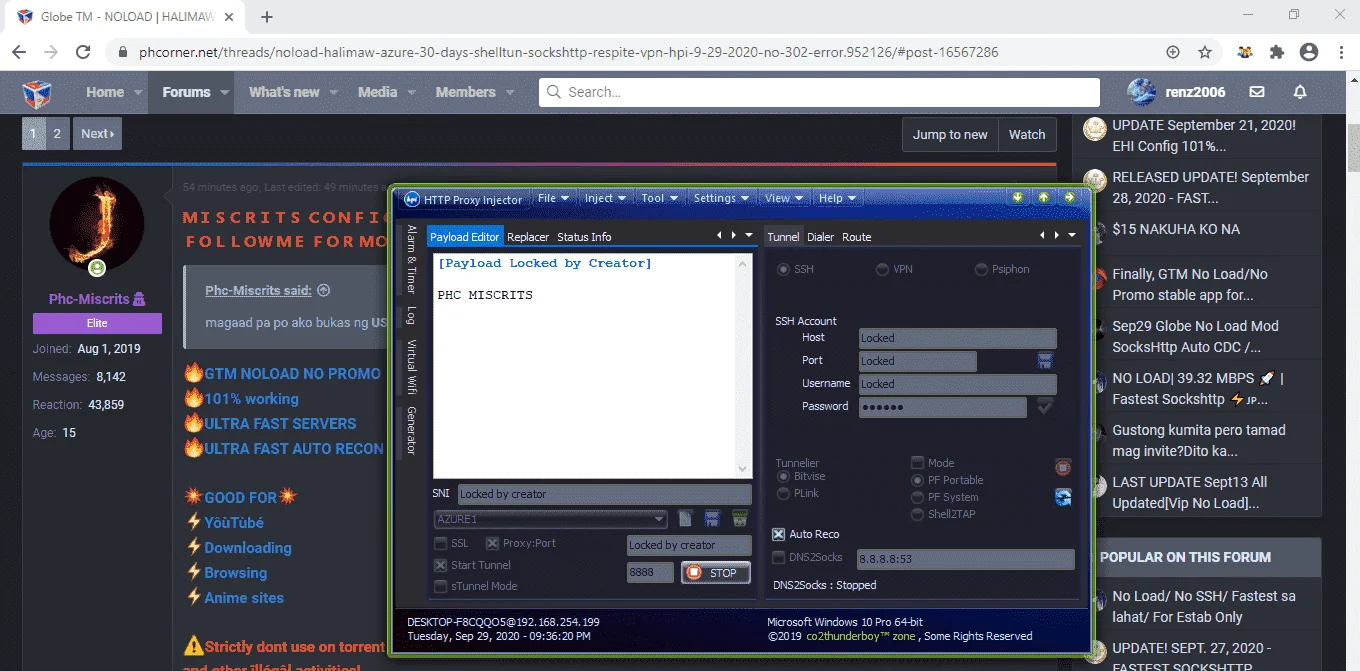Select the PLink tunnelier radio button

point(783,494)
